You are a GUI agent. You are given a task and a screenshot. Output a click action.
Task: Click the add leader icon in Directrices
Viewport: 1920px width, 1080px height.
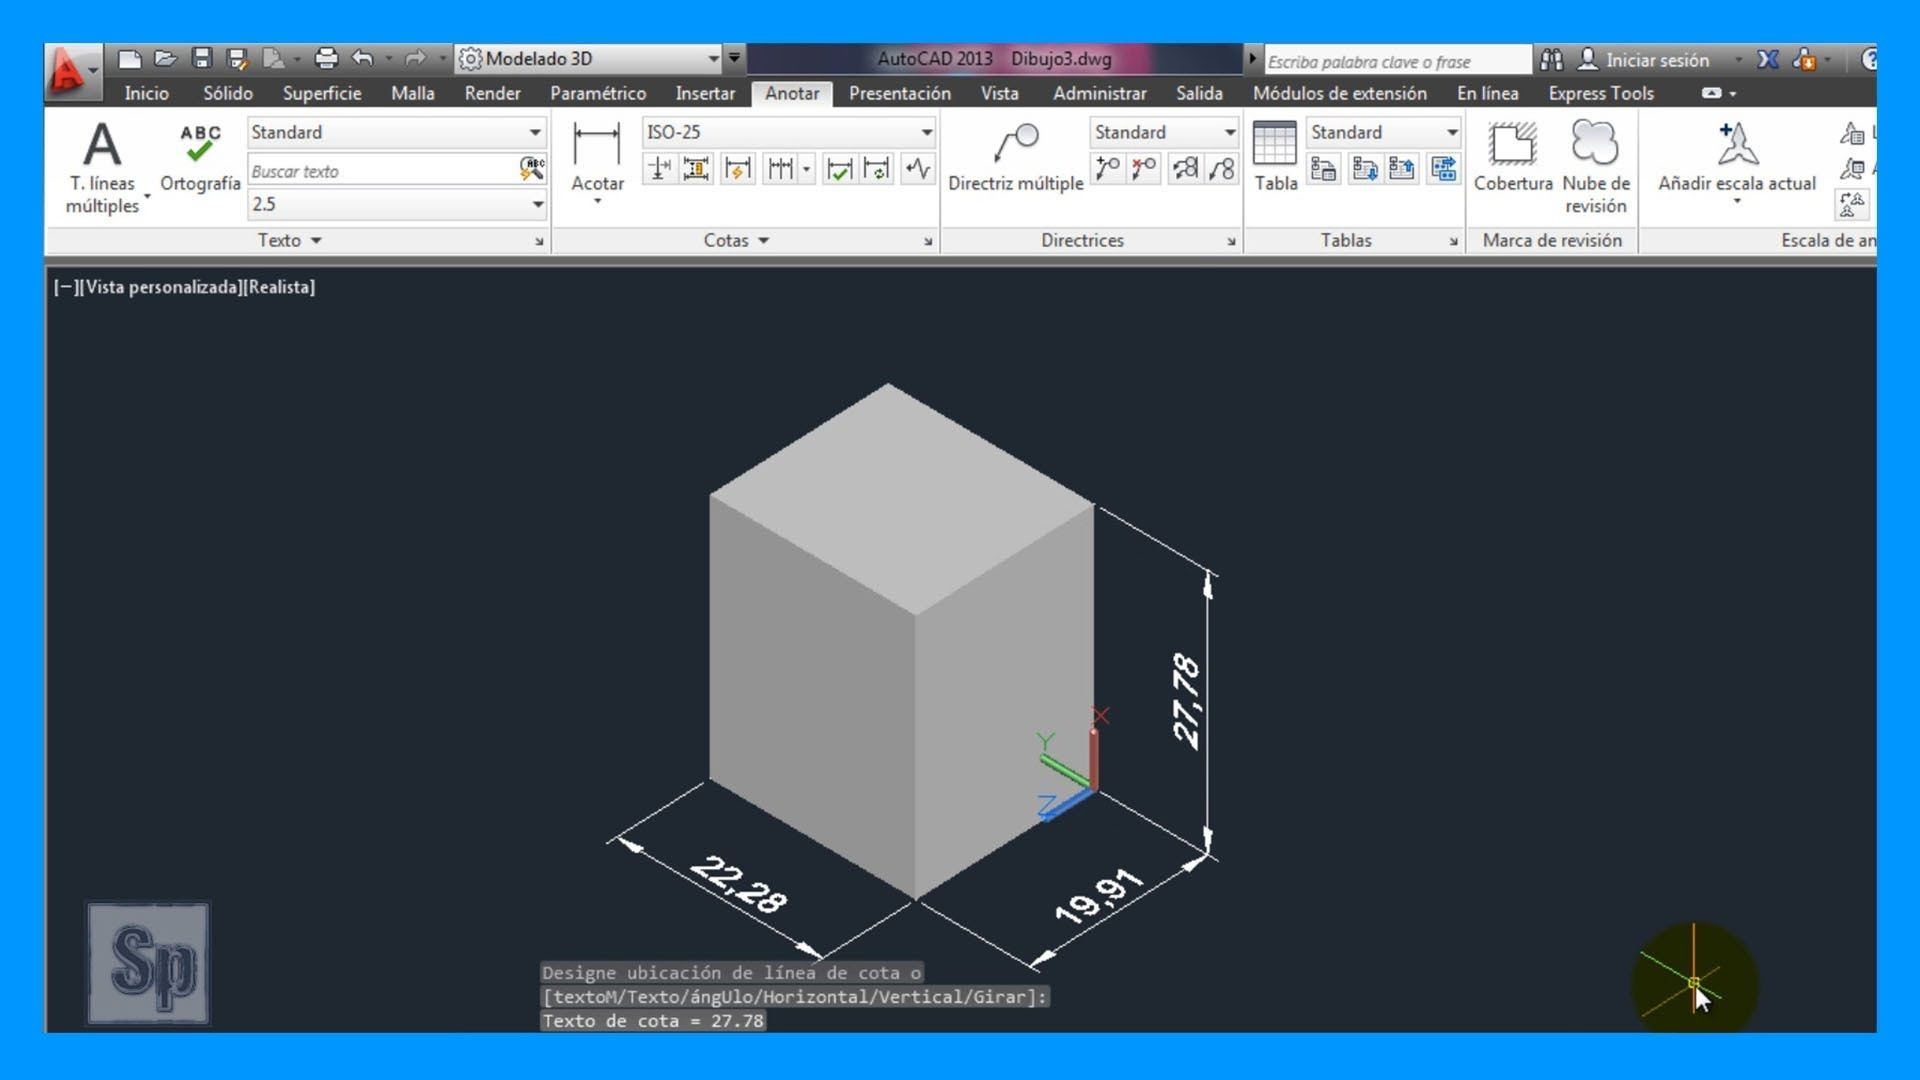tap(1107, 169)
